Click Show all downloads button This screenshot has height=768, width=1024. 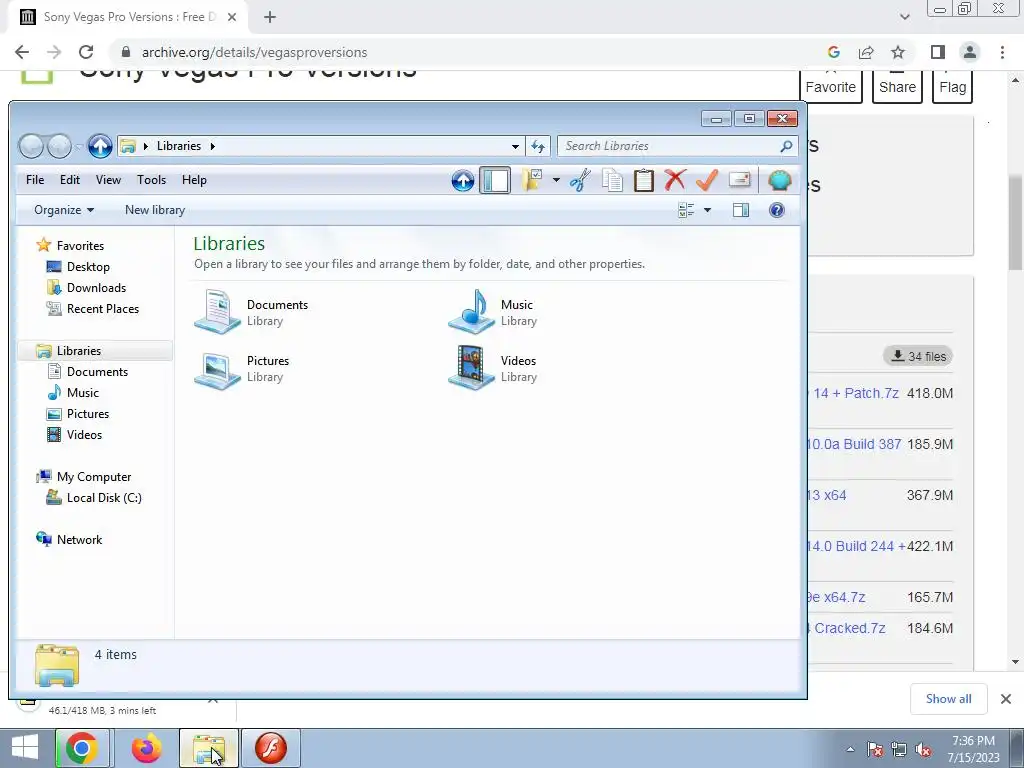[x=948, y=699]
